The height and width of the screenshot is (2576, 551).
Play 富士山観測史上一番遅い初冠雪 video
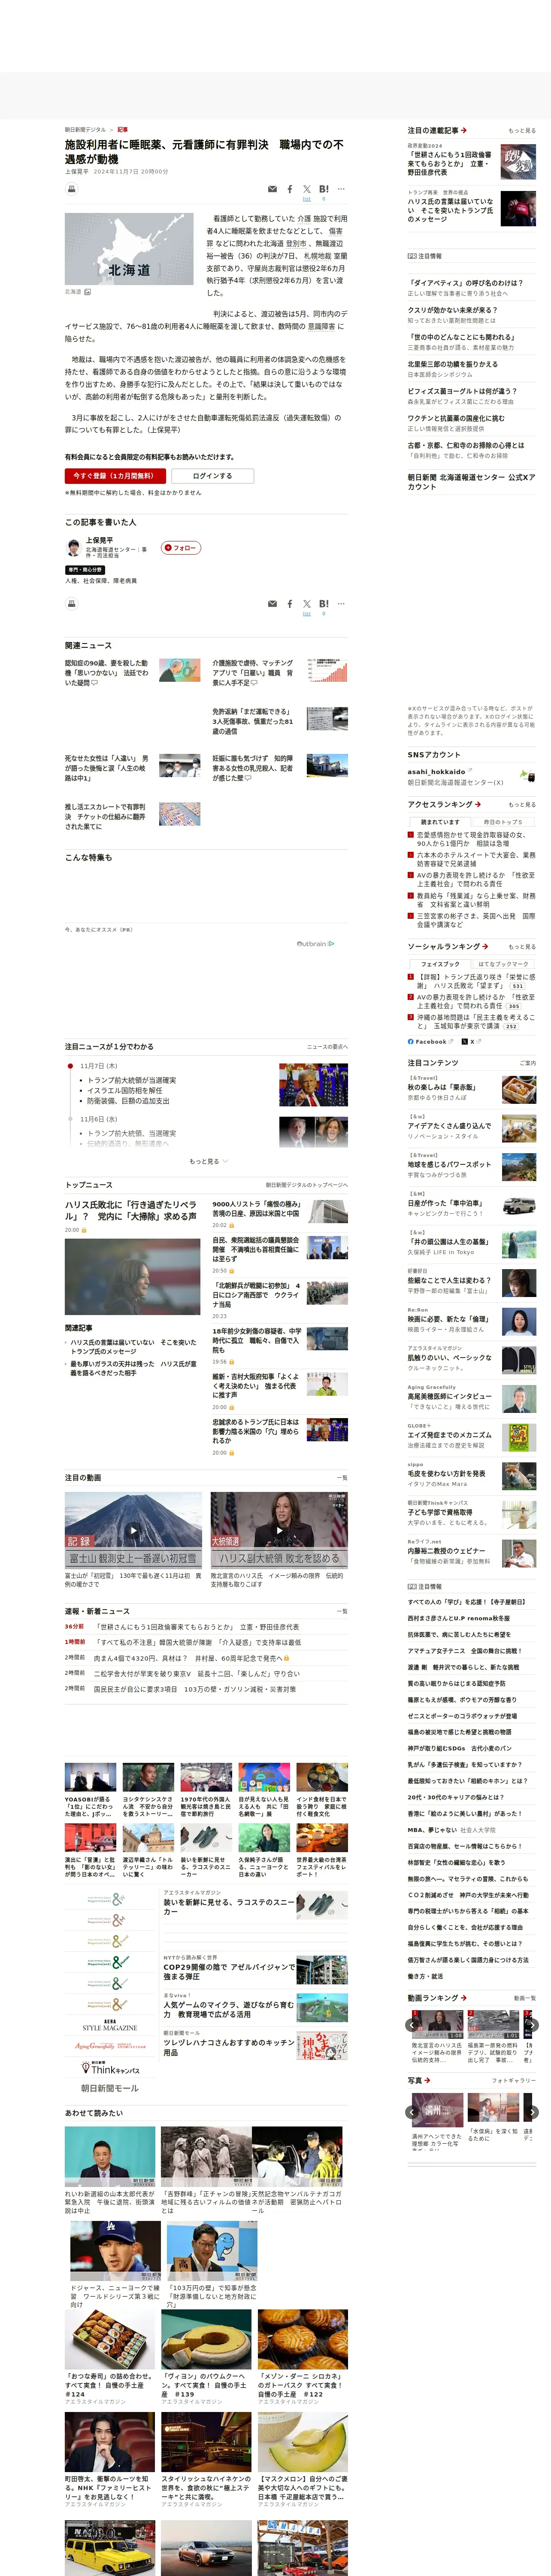(134, 1530)
